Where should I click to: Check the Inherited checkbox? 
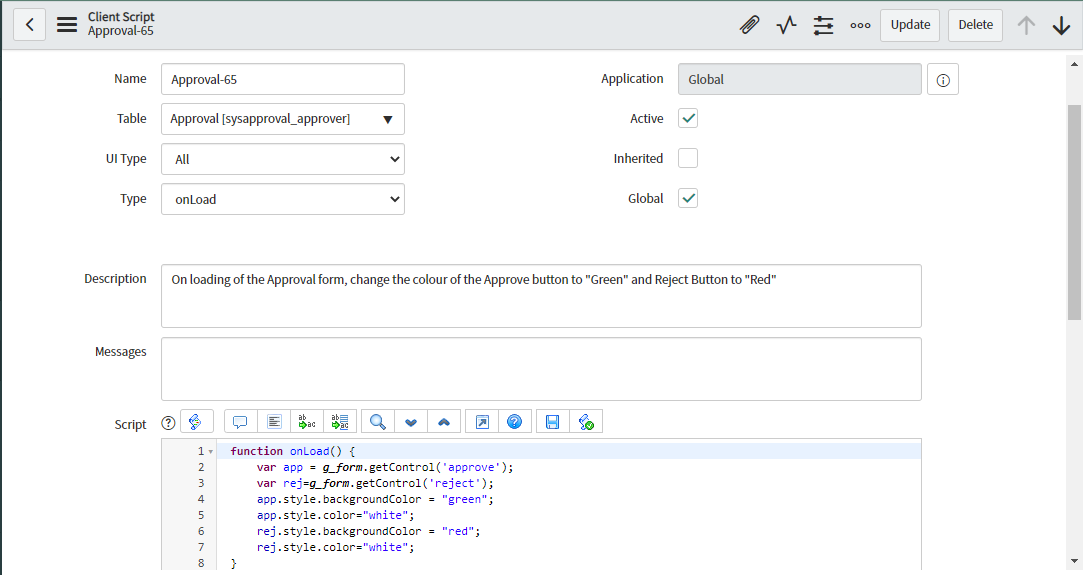[x=688, y=159]
